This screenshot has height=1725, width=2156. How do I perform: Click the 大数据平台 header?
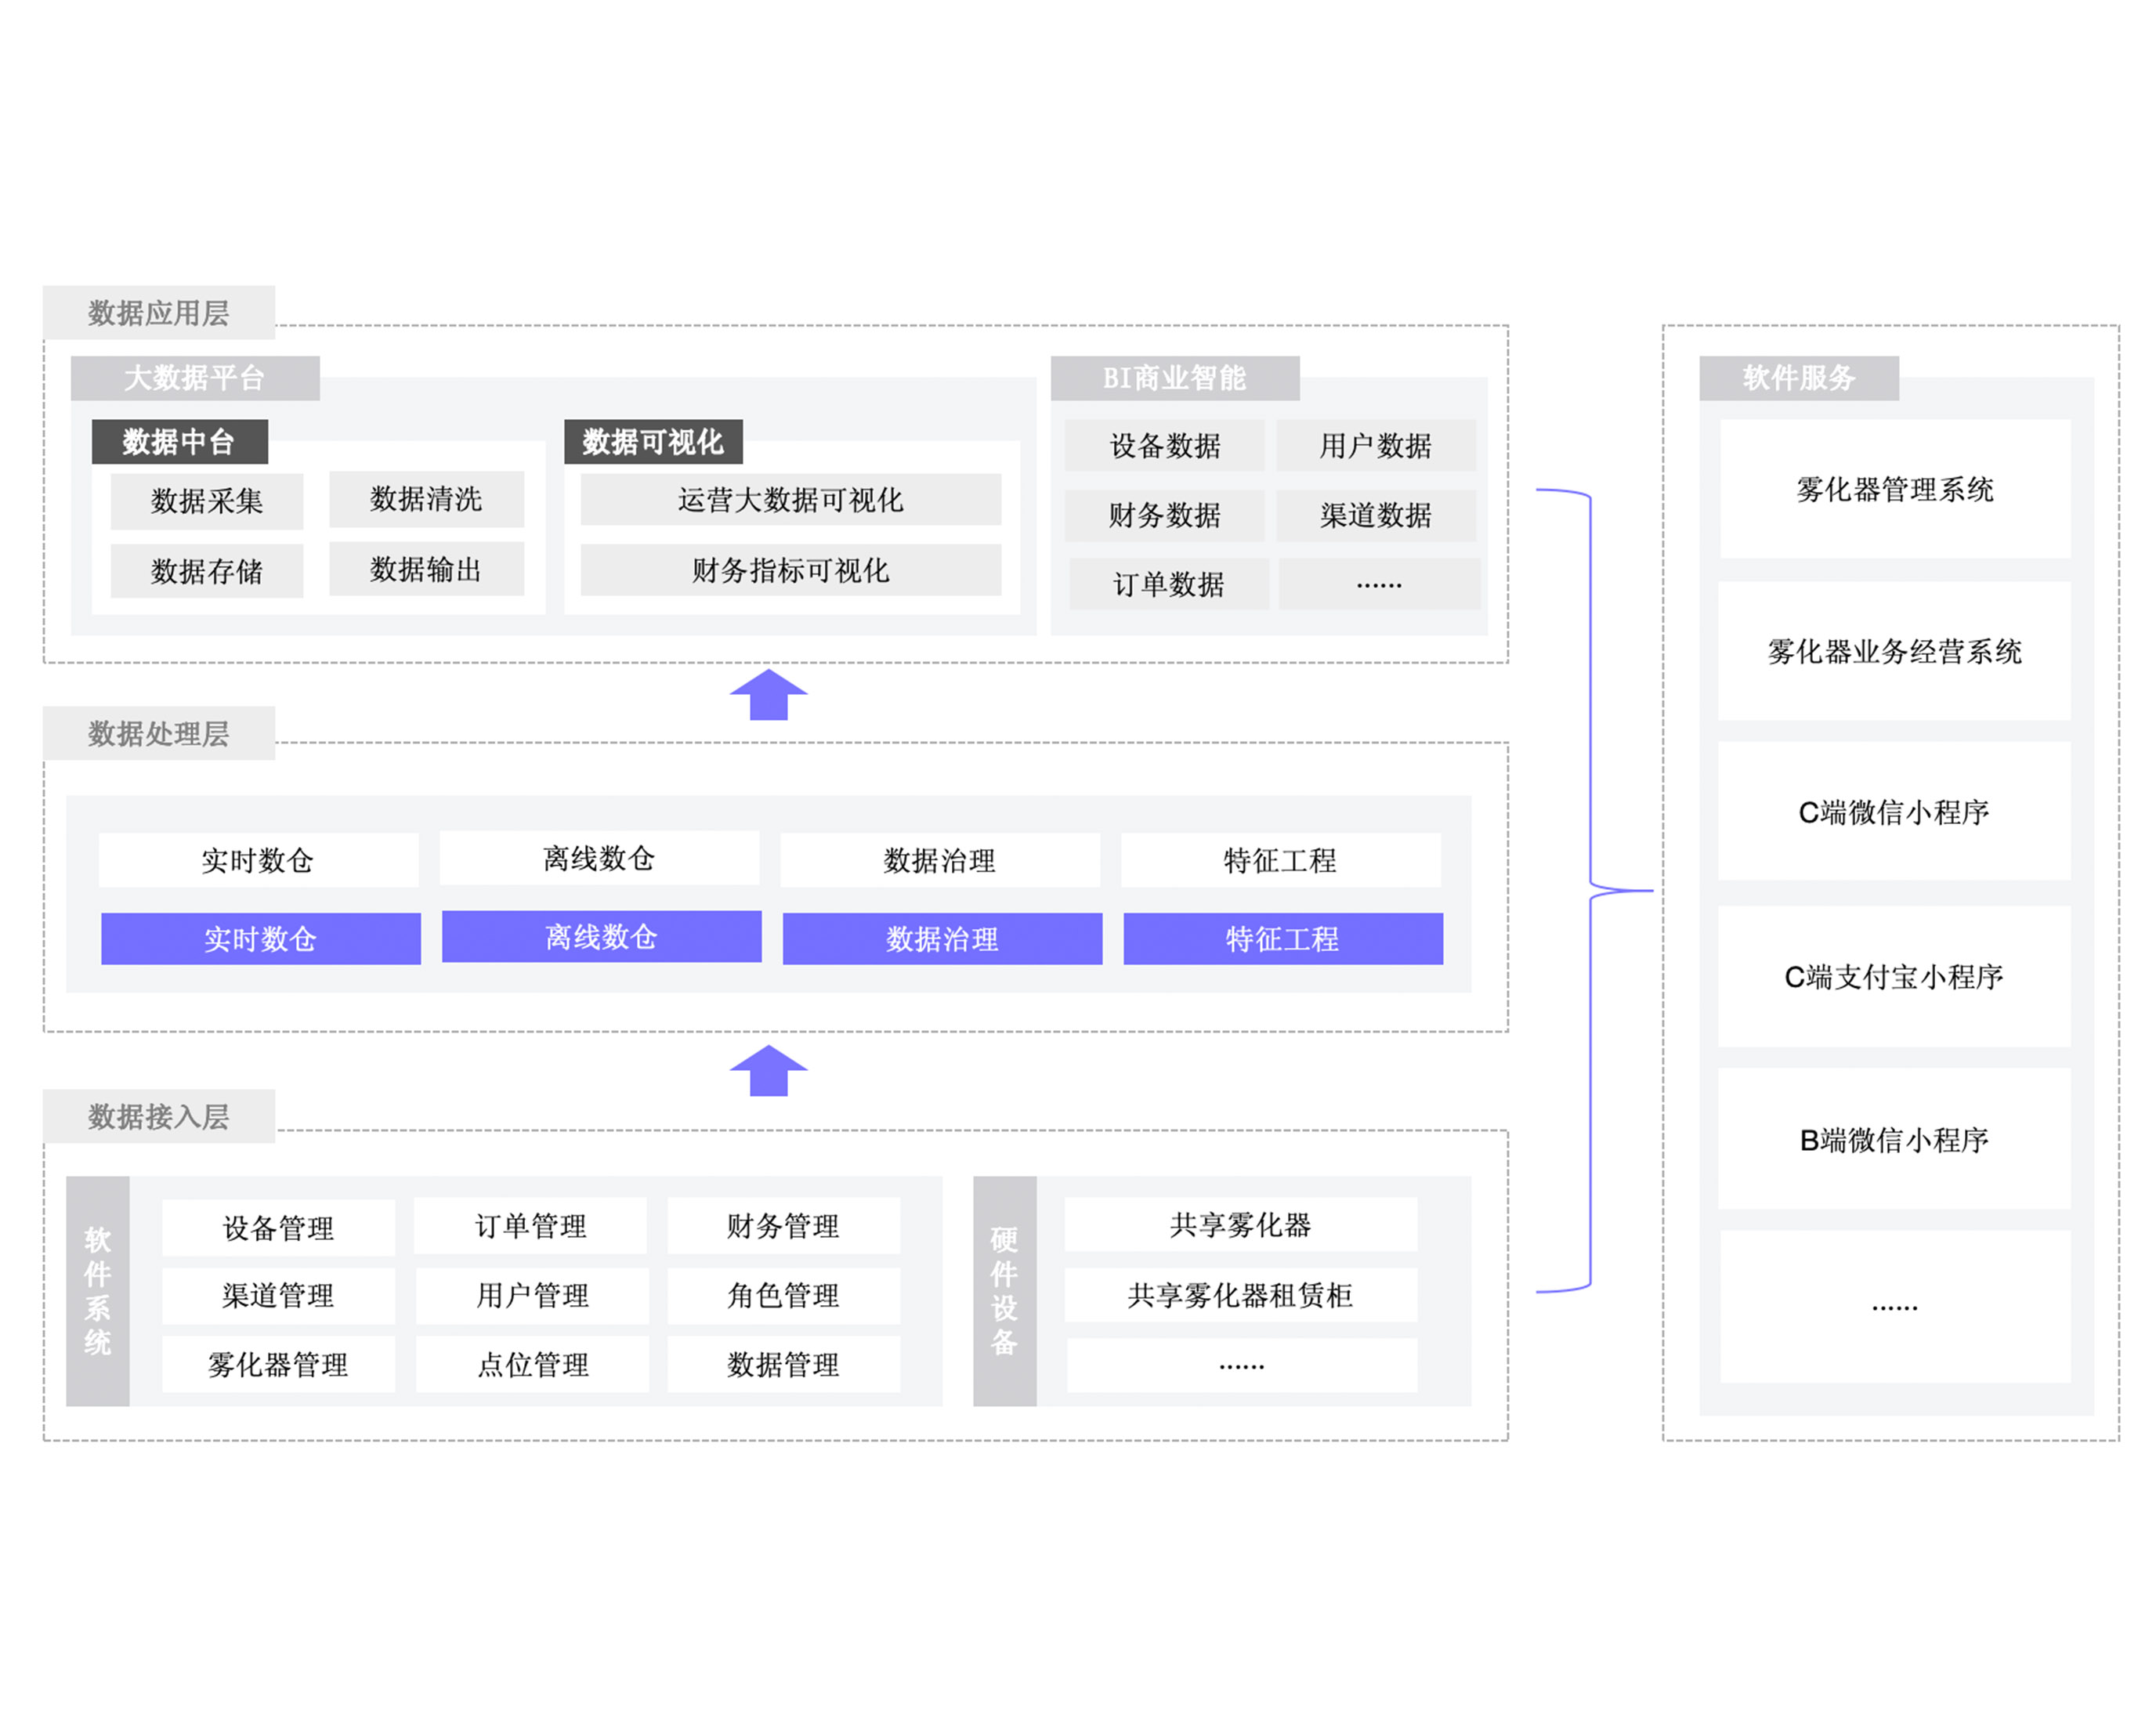click(195, 378)
